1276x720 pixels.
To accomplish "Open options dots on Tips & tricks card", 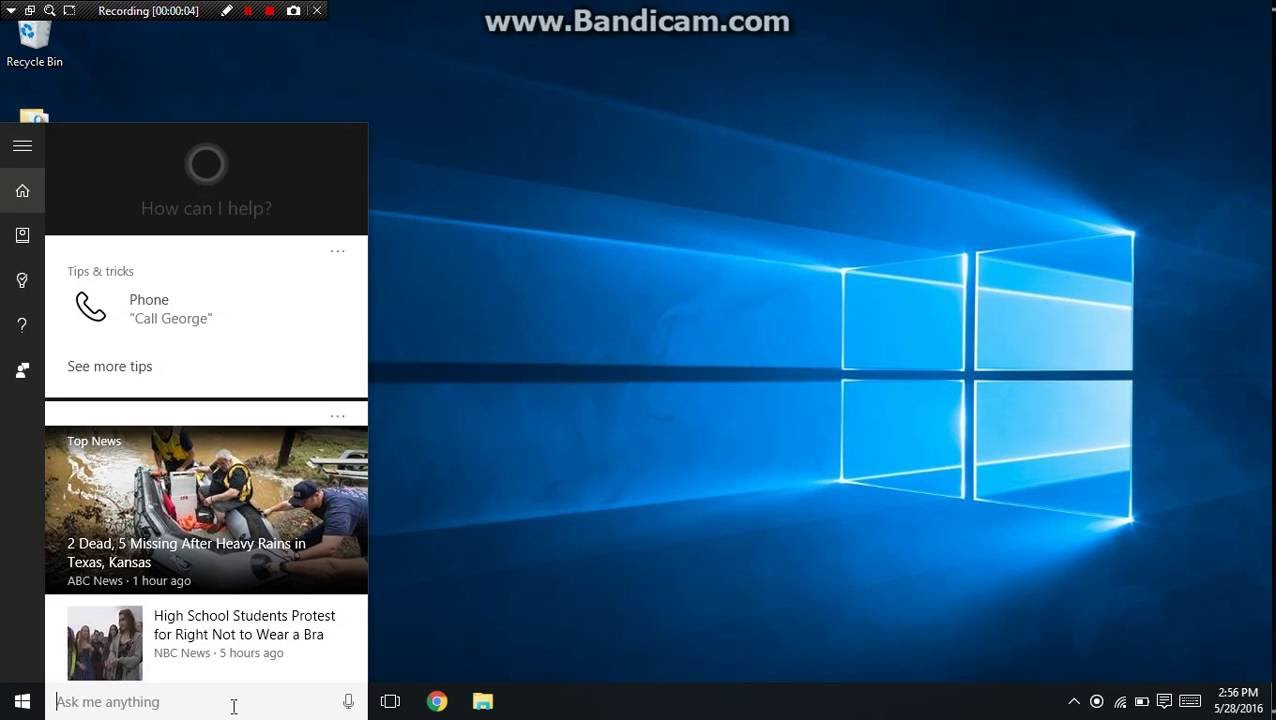I will tap(338, 251).
